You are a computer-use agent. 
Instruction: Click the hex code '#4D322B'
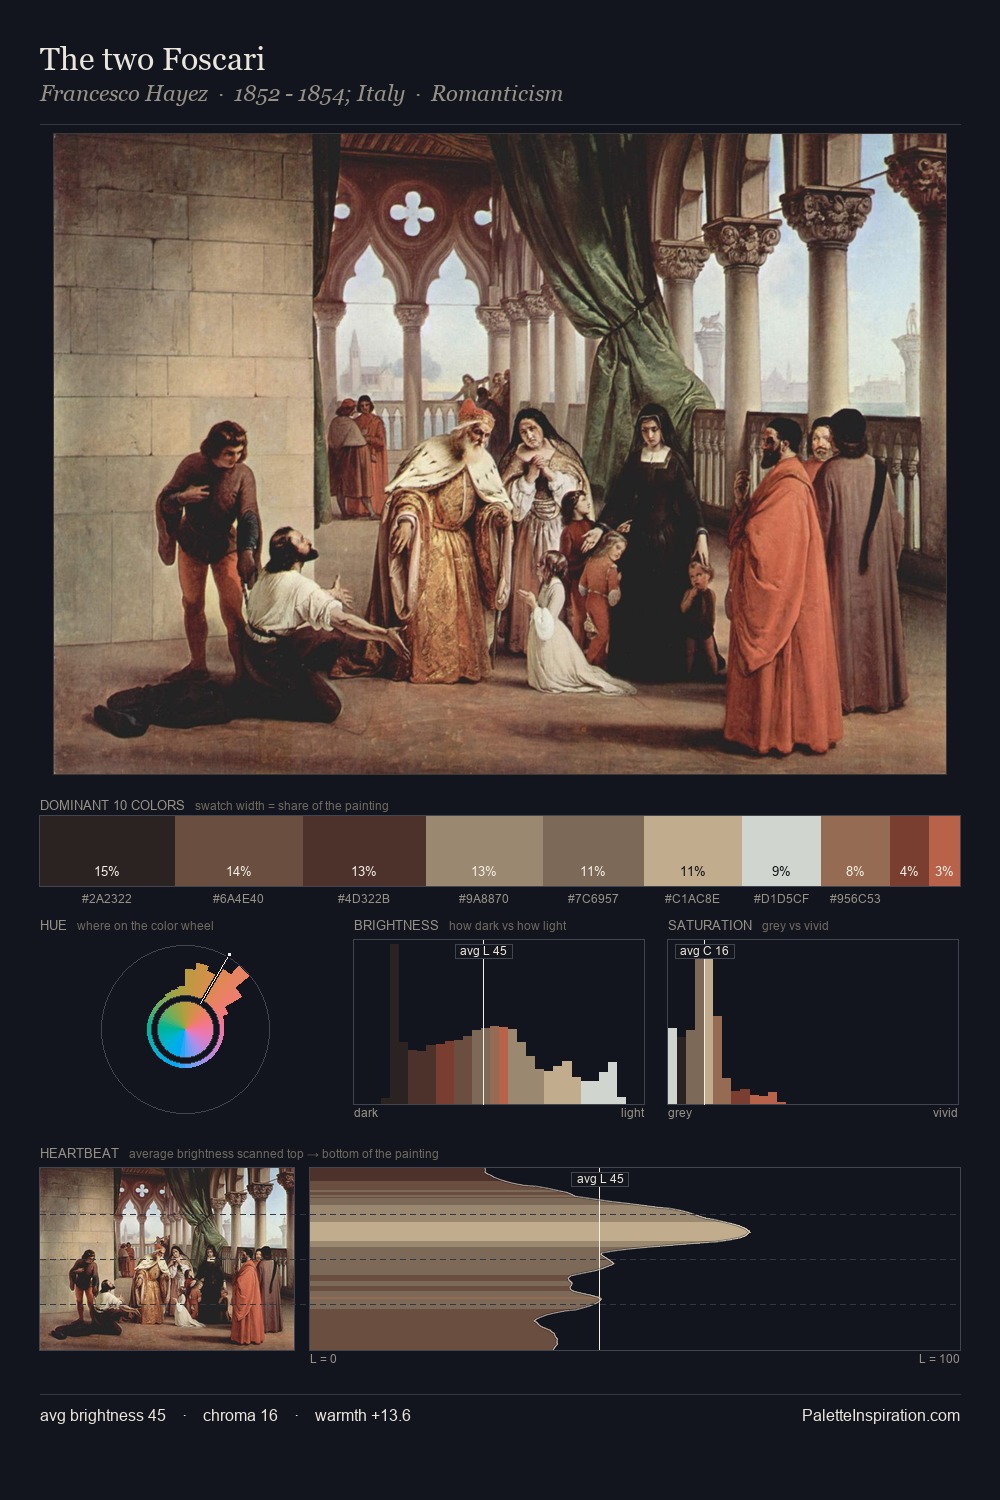click(x=364, y=898)
